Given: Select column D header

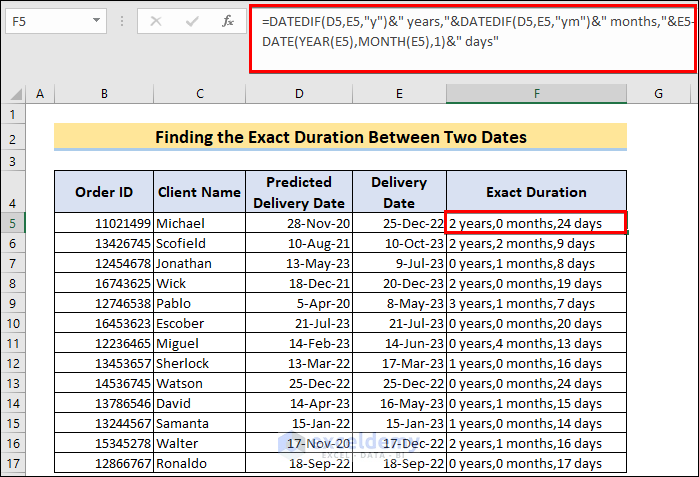Looking at the screenshot, I should pos(299,94).
